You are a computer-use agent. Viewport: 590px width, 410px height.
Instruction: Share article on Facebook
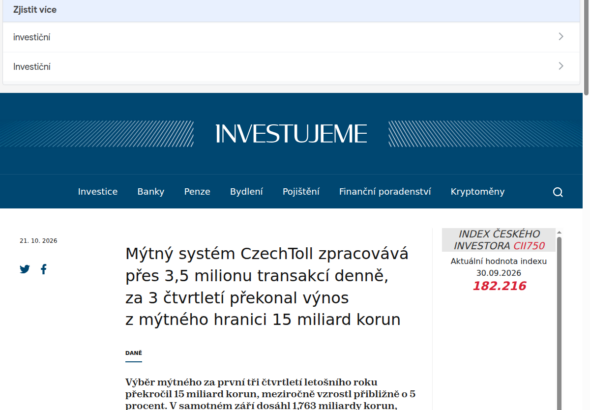point(44,269)
